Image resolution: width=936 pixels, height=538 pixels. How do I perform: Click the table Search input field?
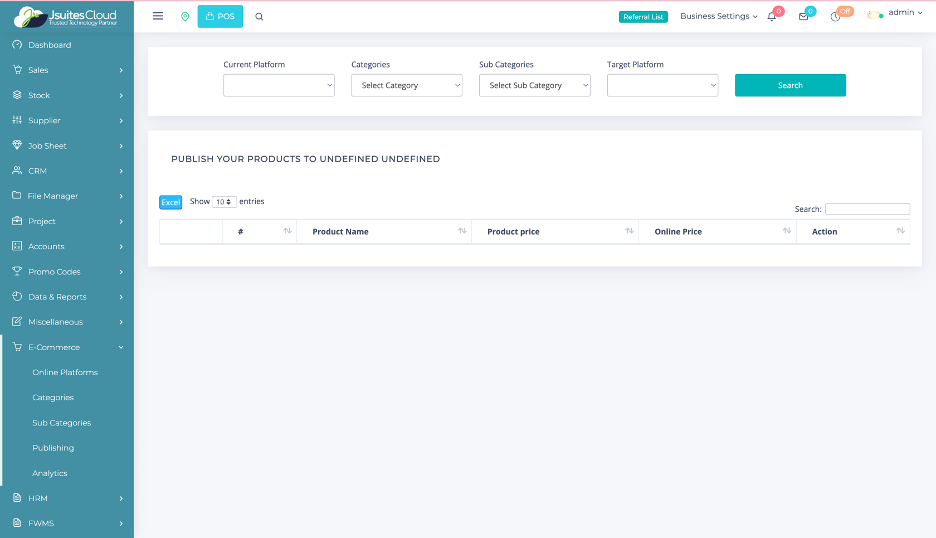[x=867, y=209]
